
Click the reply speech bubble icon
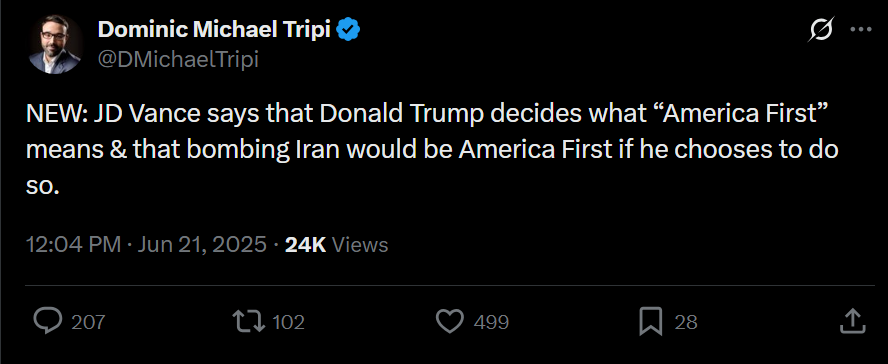(x=48, y=322)
